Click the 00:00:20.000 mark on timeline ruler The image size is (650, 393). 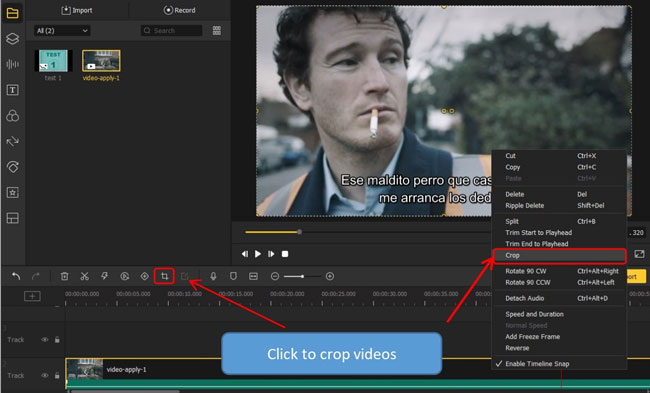[287, 294]
